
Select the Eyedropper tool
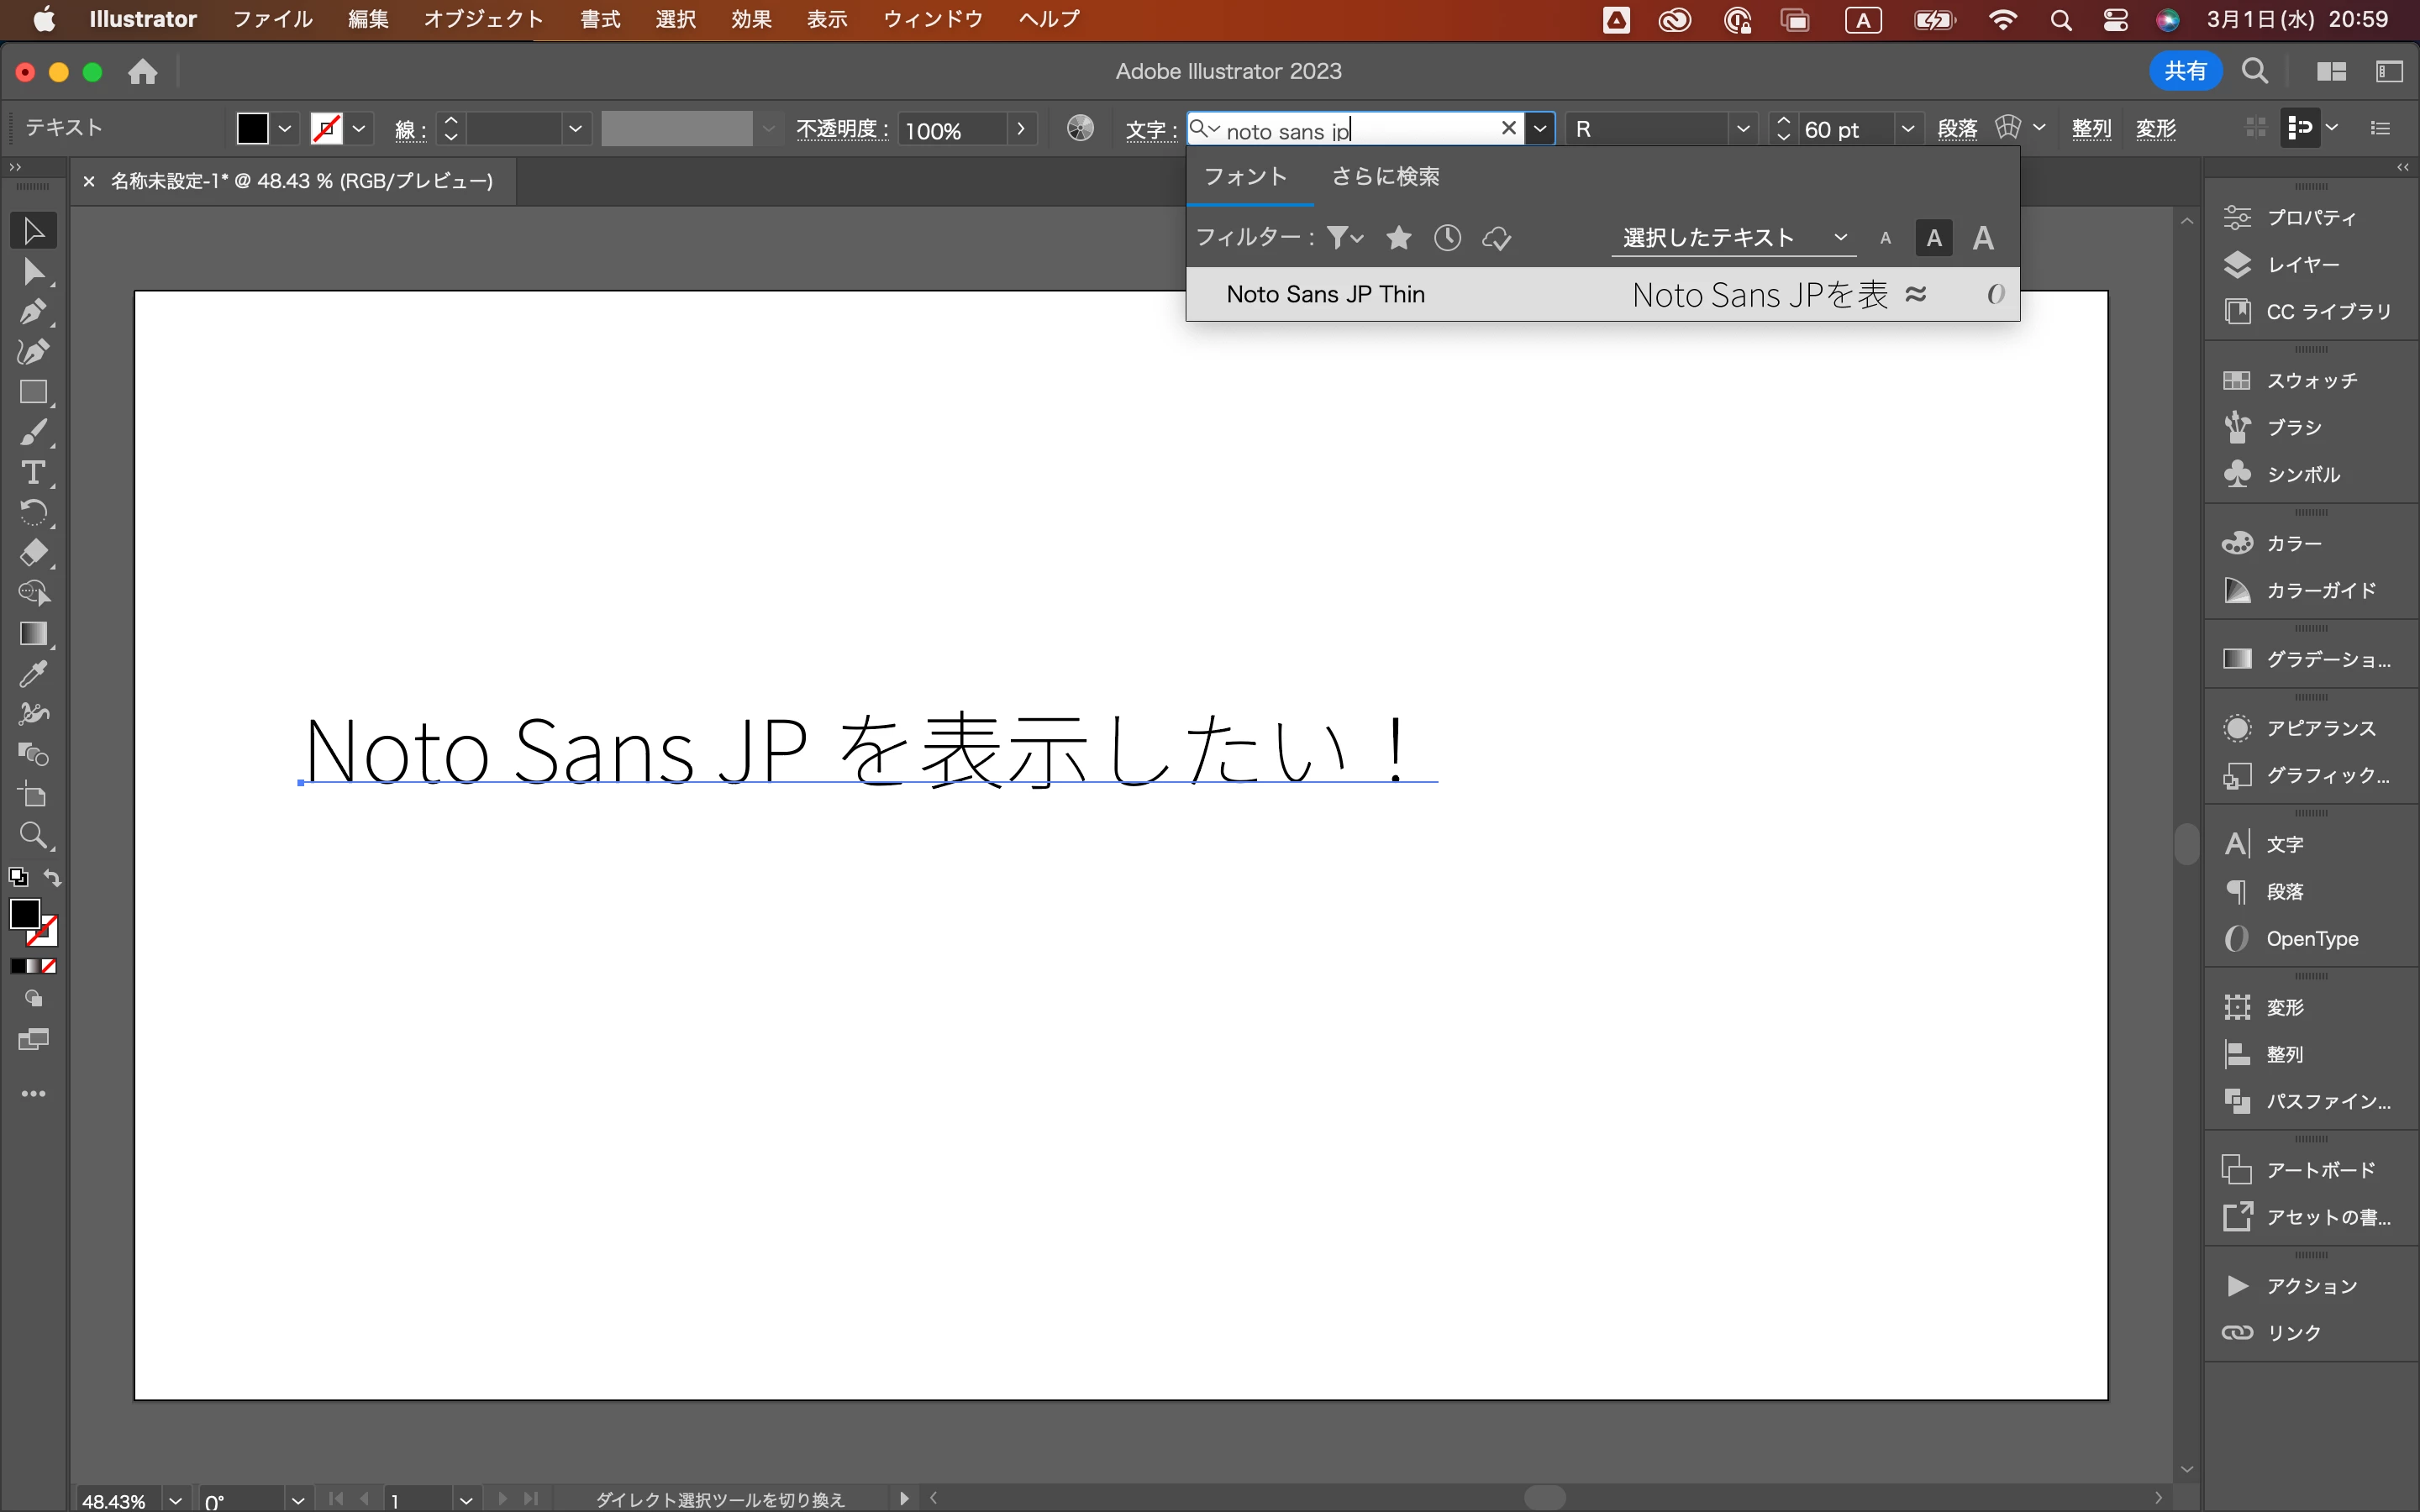(x=33, y=674)
